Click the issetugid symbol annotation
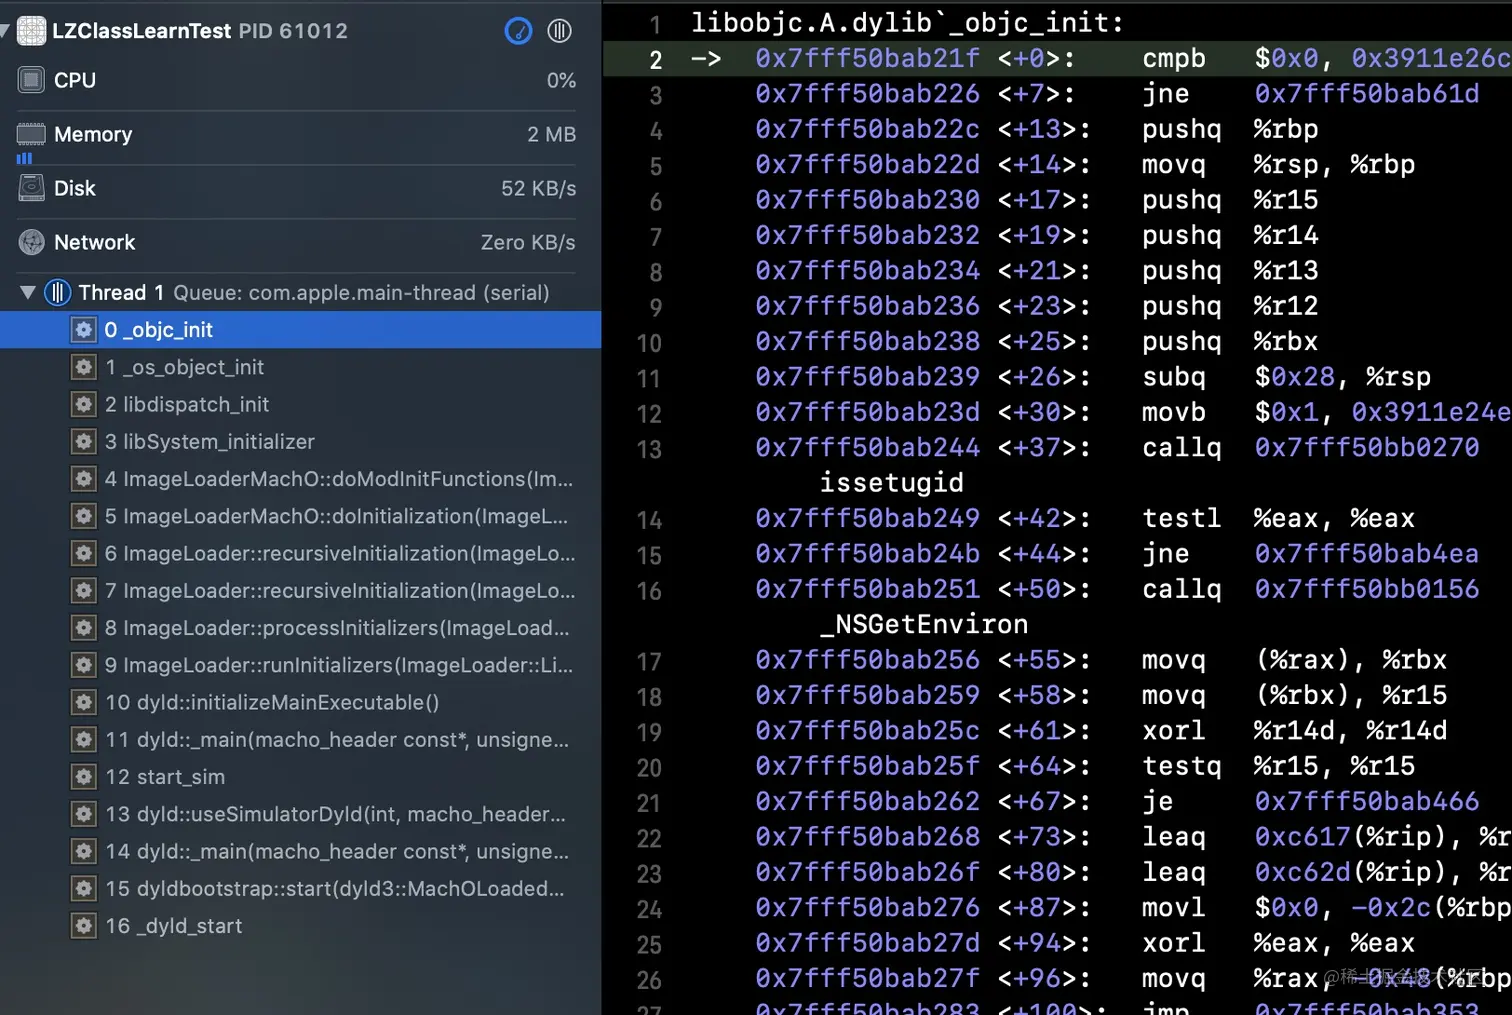 click(891, 483)
